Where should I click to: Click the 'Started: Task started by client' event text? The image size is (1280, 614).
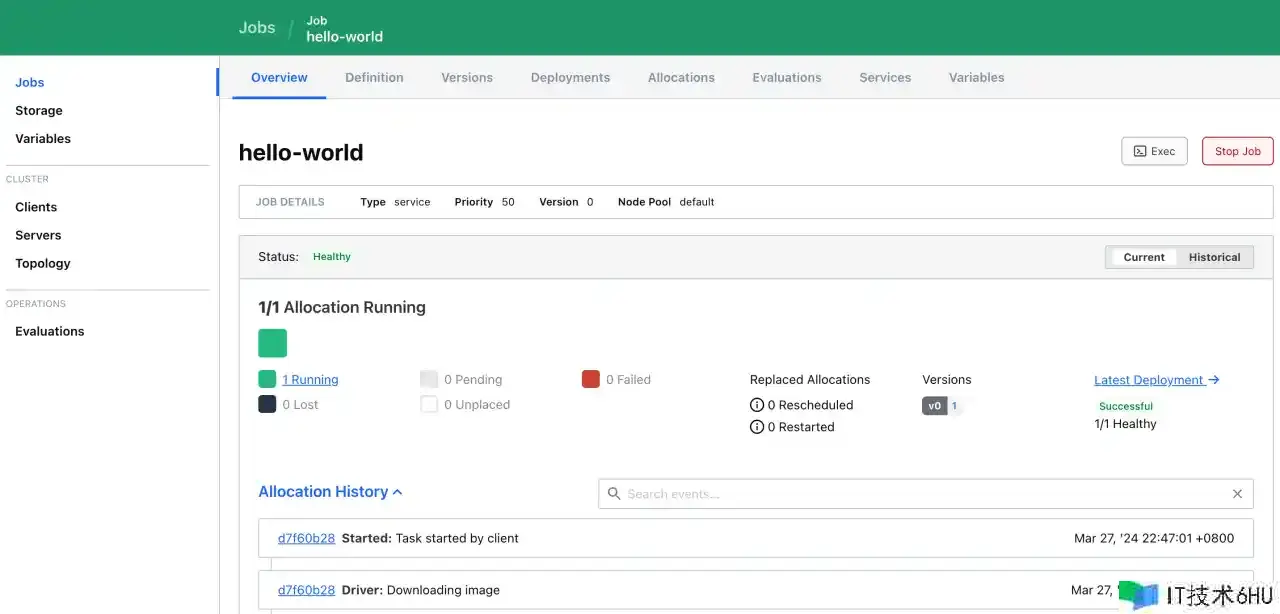[x=430, y=538]
